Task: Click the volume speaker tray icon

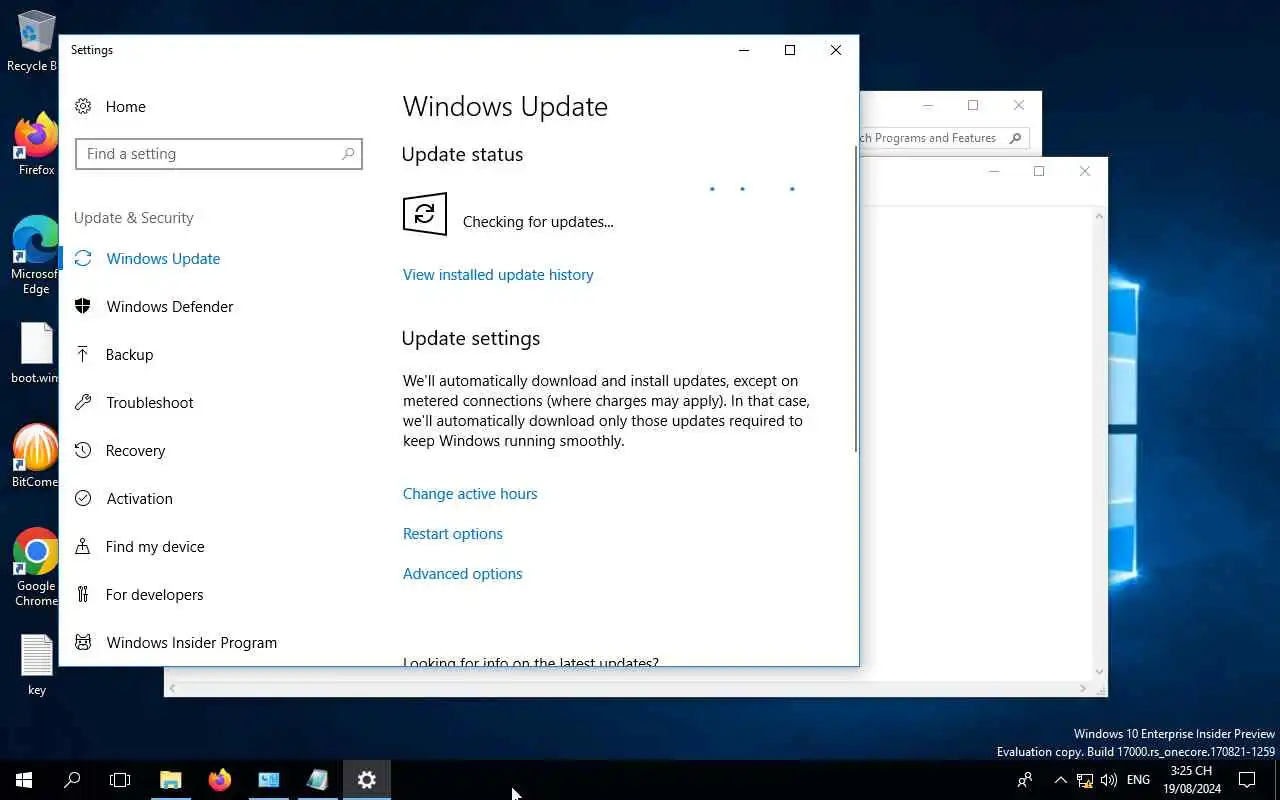Action: (1108, 780)
